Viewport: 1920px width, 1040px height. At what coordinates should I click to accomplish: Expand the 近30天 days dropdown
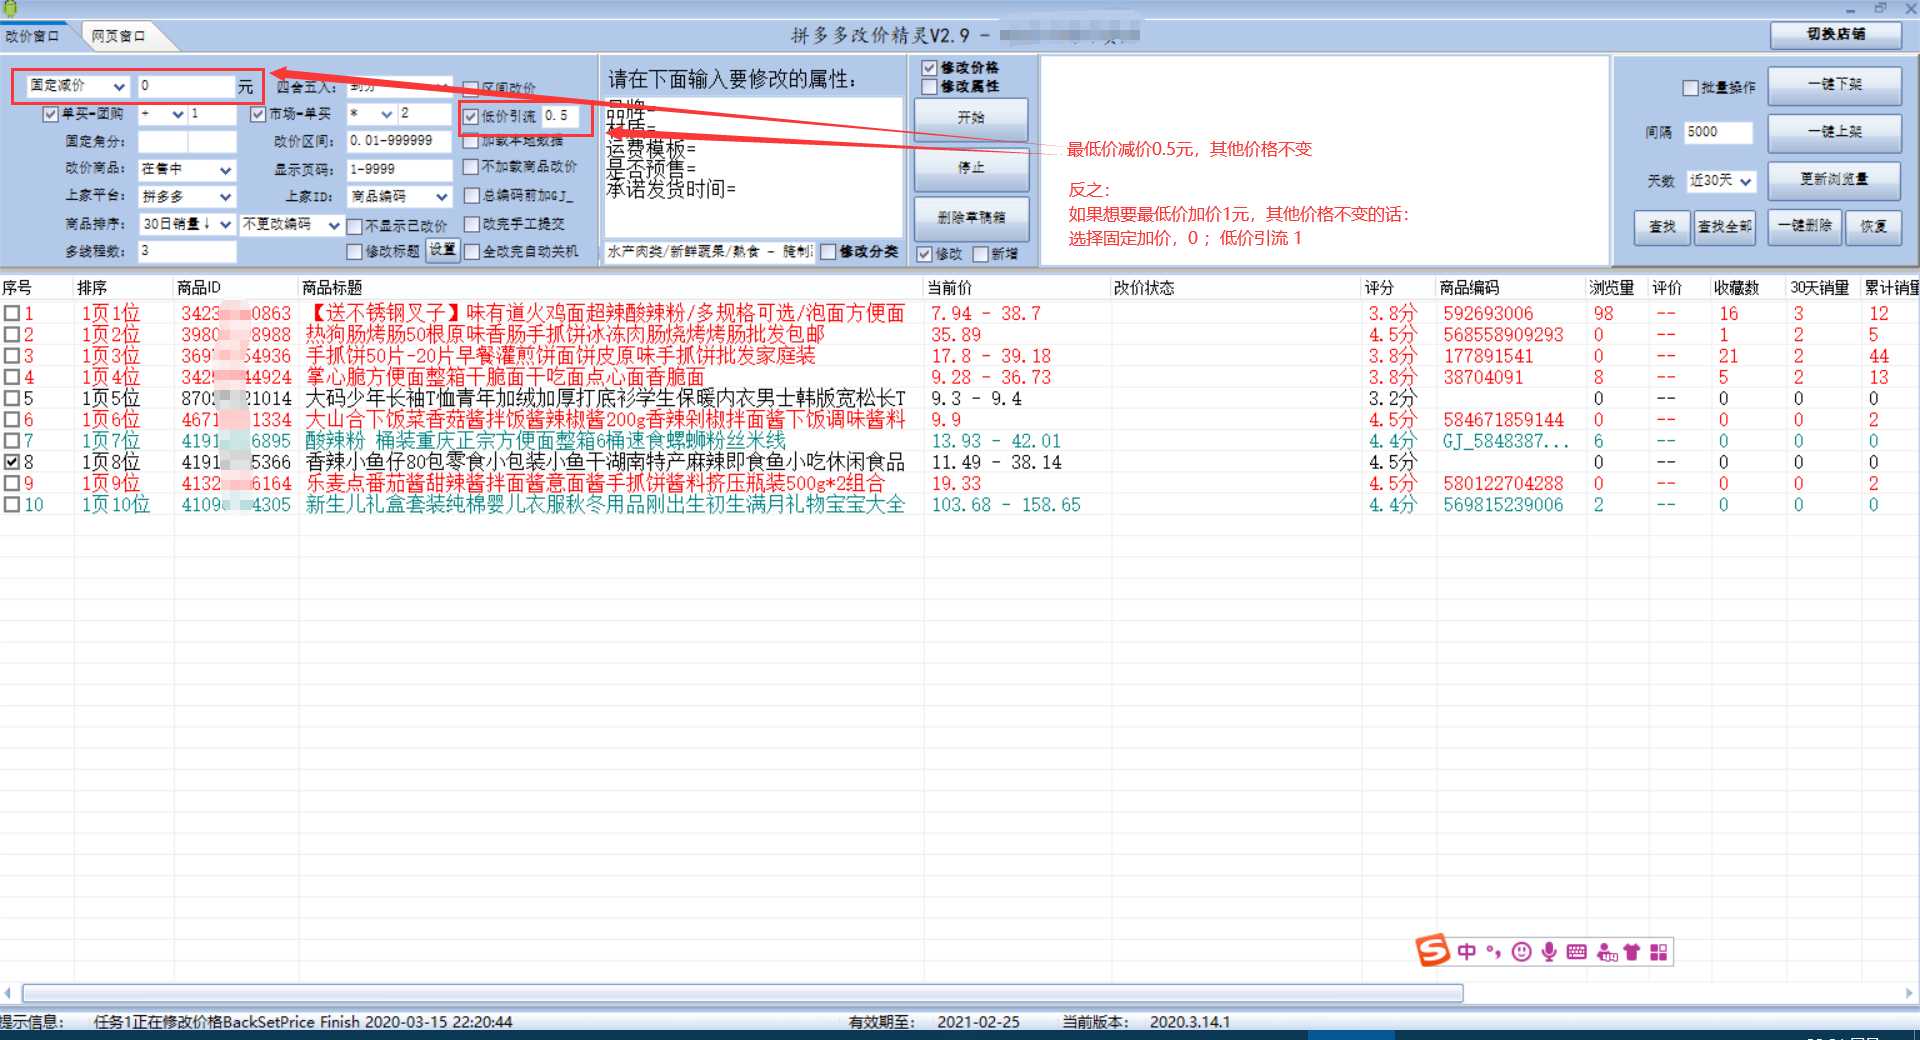[x=1746, y=182]
